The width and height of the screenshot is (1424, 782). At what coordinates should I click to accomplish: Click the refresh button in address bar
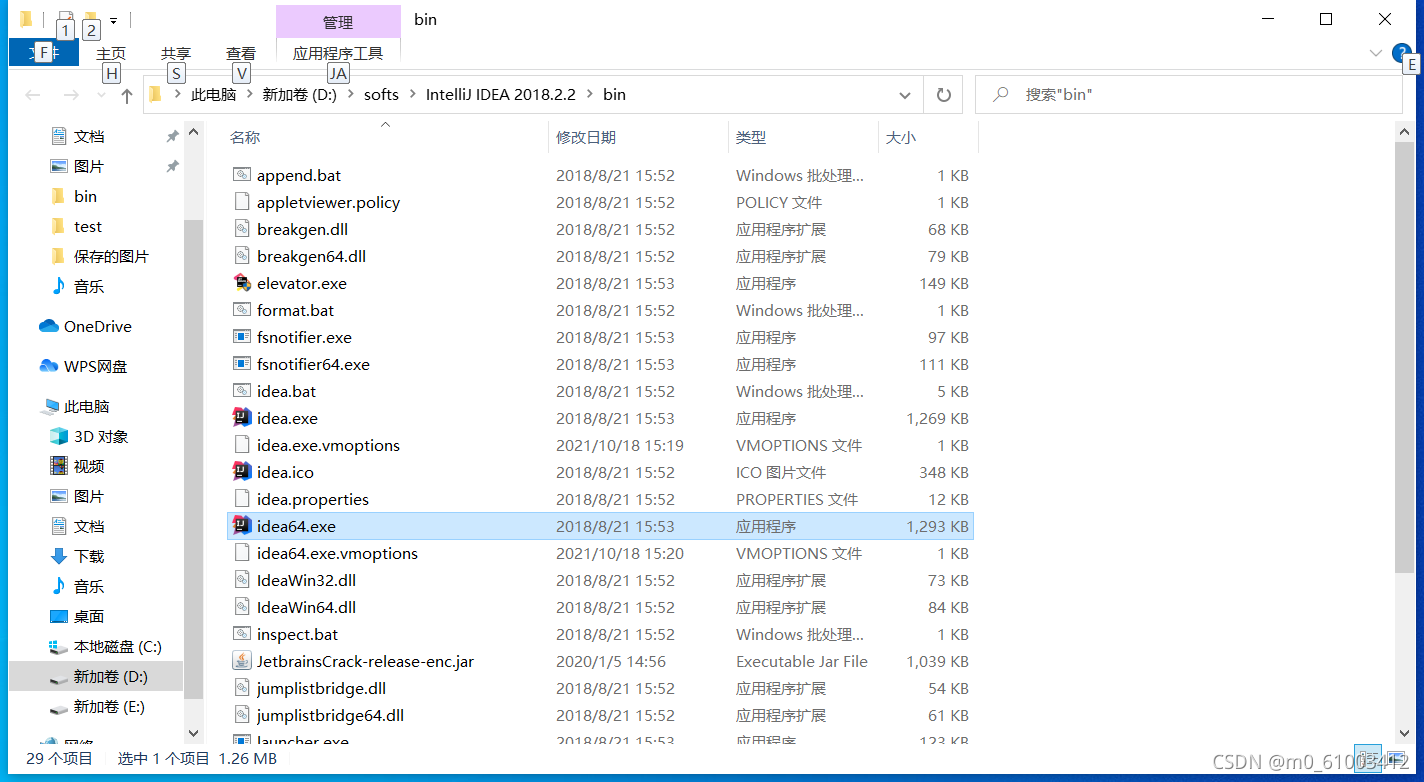click(x=943, y=95)
